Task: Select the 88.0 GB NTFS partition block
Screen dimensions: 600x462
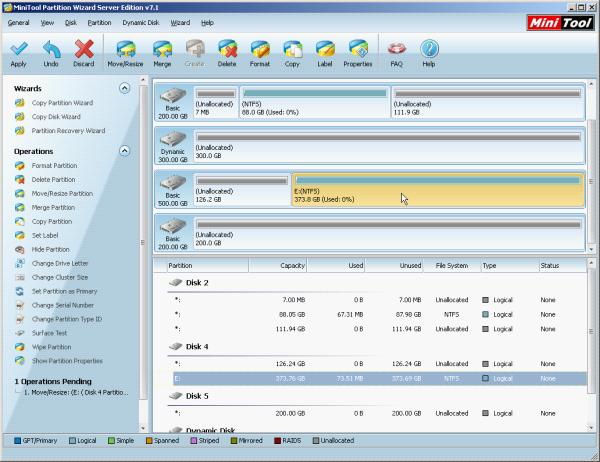Action: [x=315, y=102]
